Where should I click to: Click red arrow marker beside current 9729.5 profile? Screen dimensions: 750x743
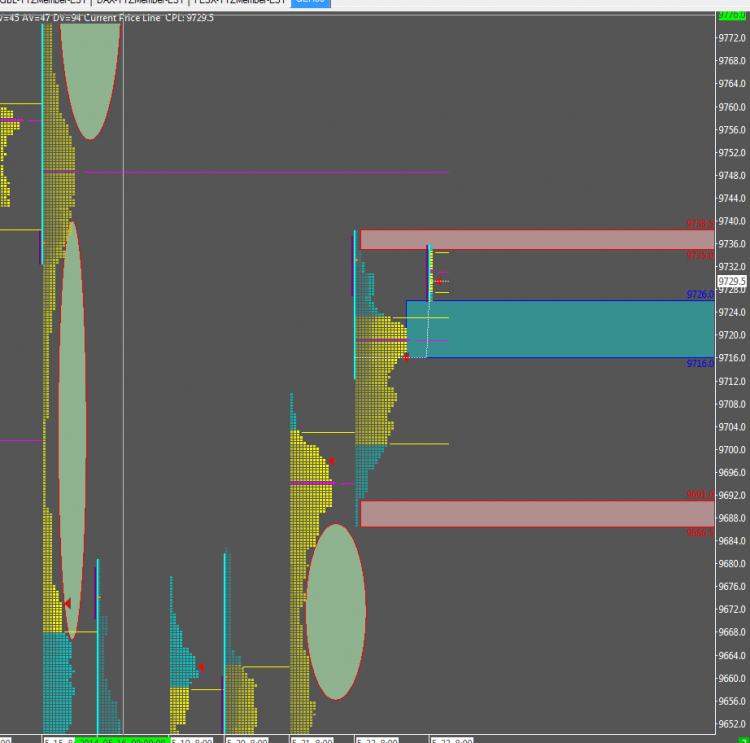coord(438,281)
